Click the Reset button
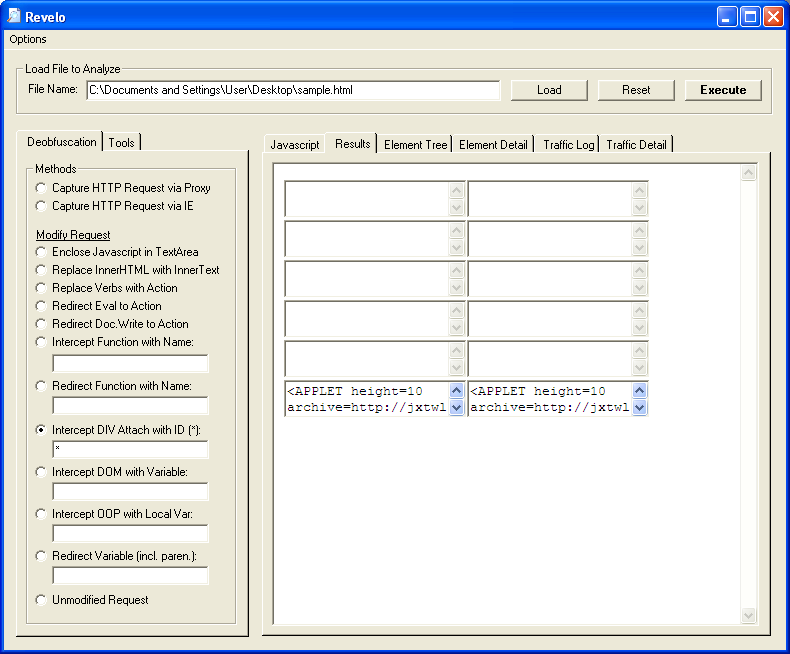This screenshot has height=654, width=790. pyautogui.click(x=636, y=90)
